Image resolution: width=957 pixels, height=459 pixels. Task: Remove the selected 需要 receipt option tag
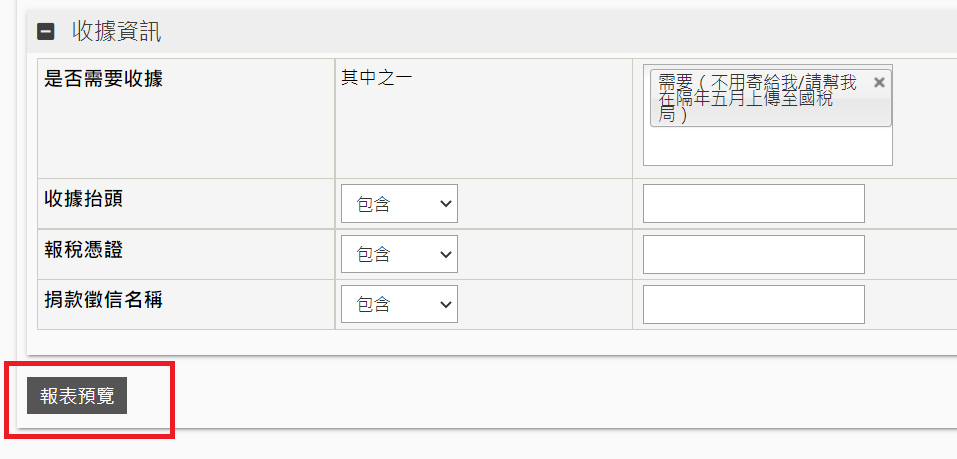click(x=879, y=82)
